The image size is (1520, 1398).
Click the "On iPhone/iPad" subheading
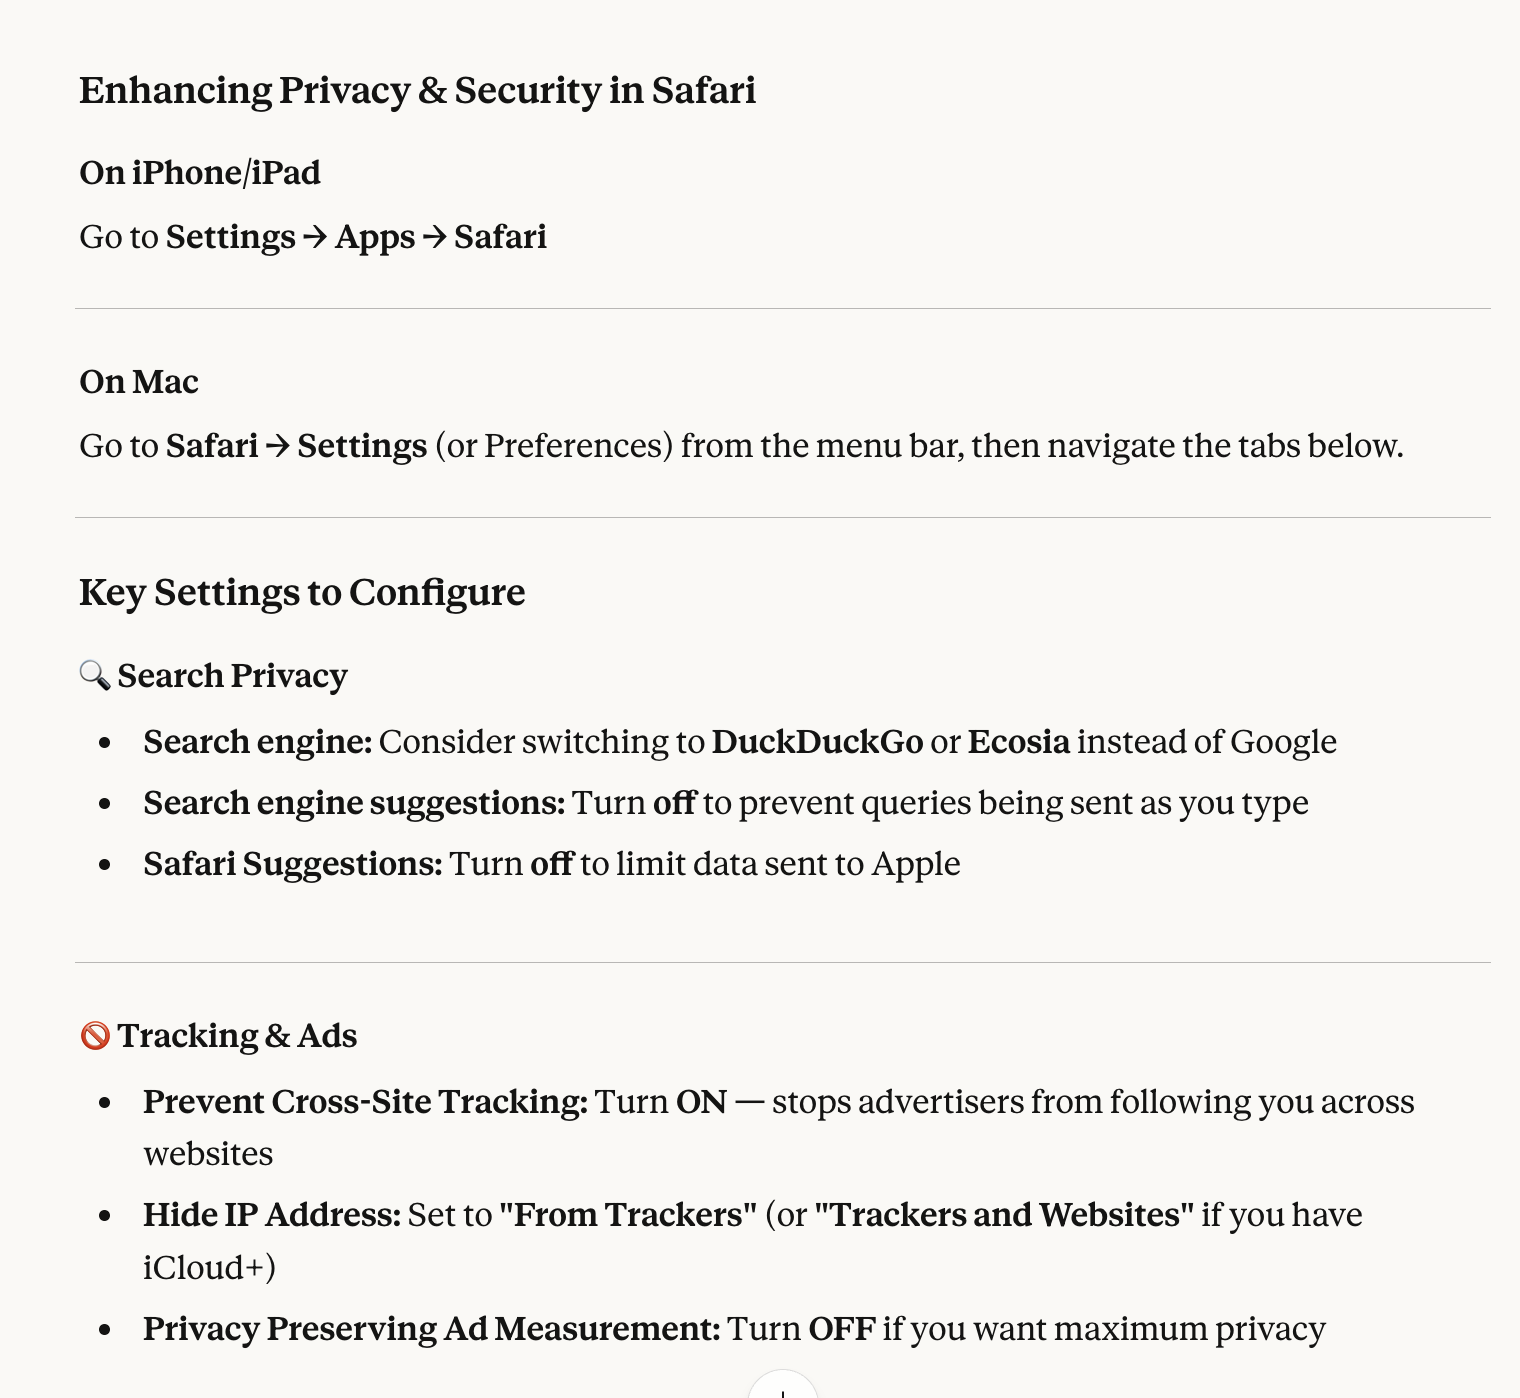[x=200, y=173]
